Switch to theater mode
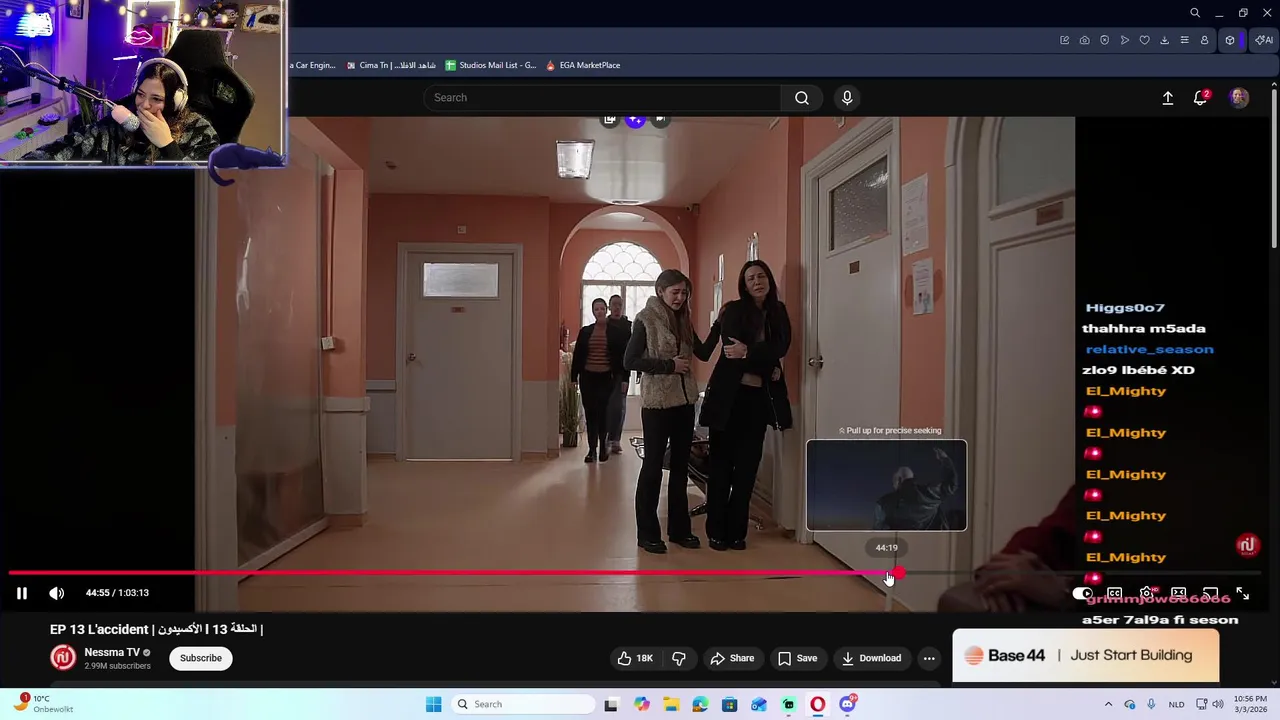Image resolution: width=1280 pixels, height=720 pixels. tap(1179, 593)
